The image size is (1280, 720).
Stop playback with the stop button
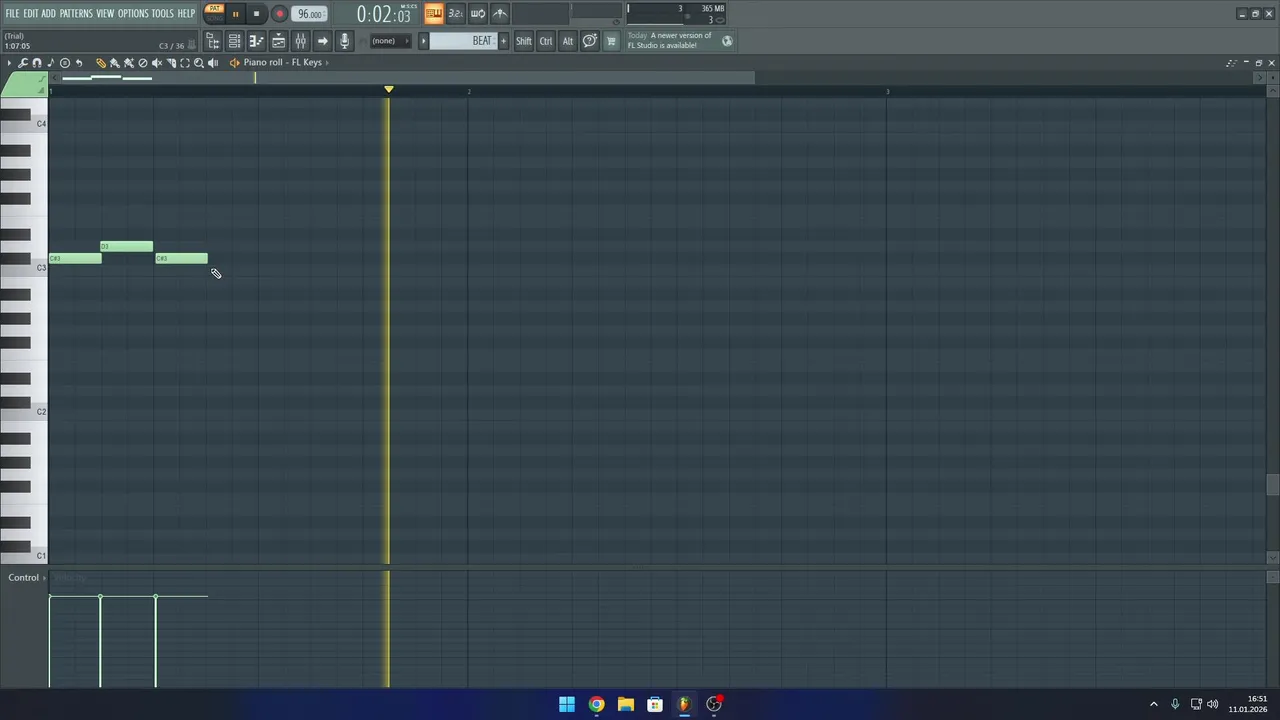click(256, 14)
